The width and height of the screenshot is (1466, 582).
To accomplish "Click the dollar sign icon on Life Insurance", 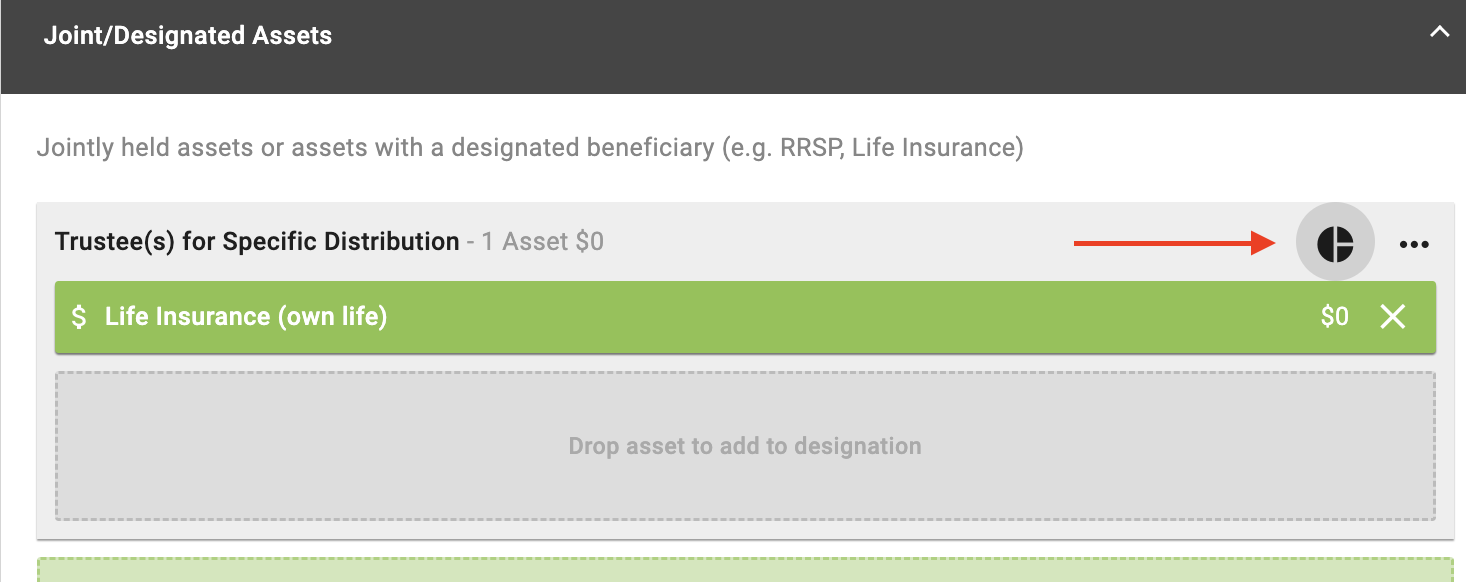I will coord(79,317).
